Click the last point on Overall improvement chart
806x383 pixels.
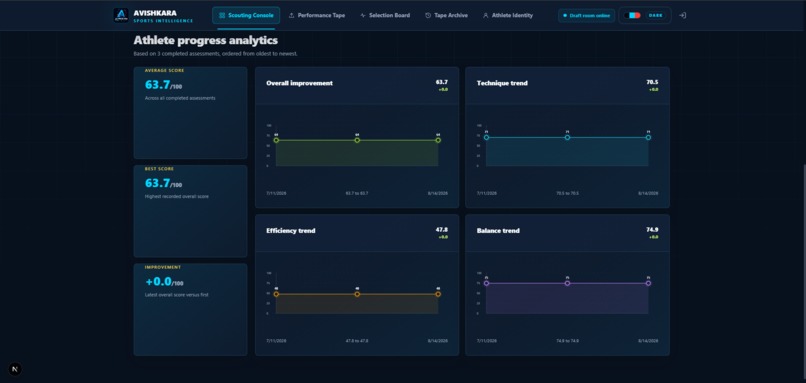438,140
